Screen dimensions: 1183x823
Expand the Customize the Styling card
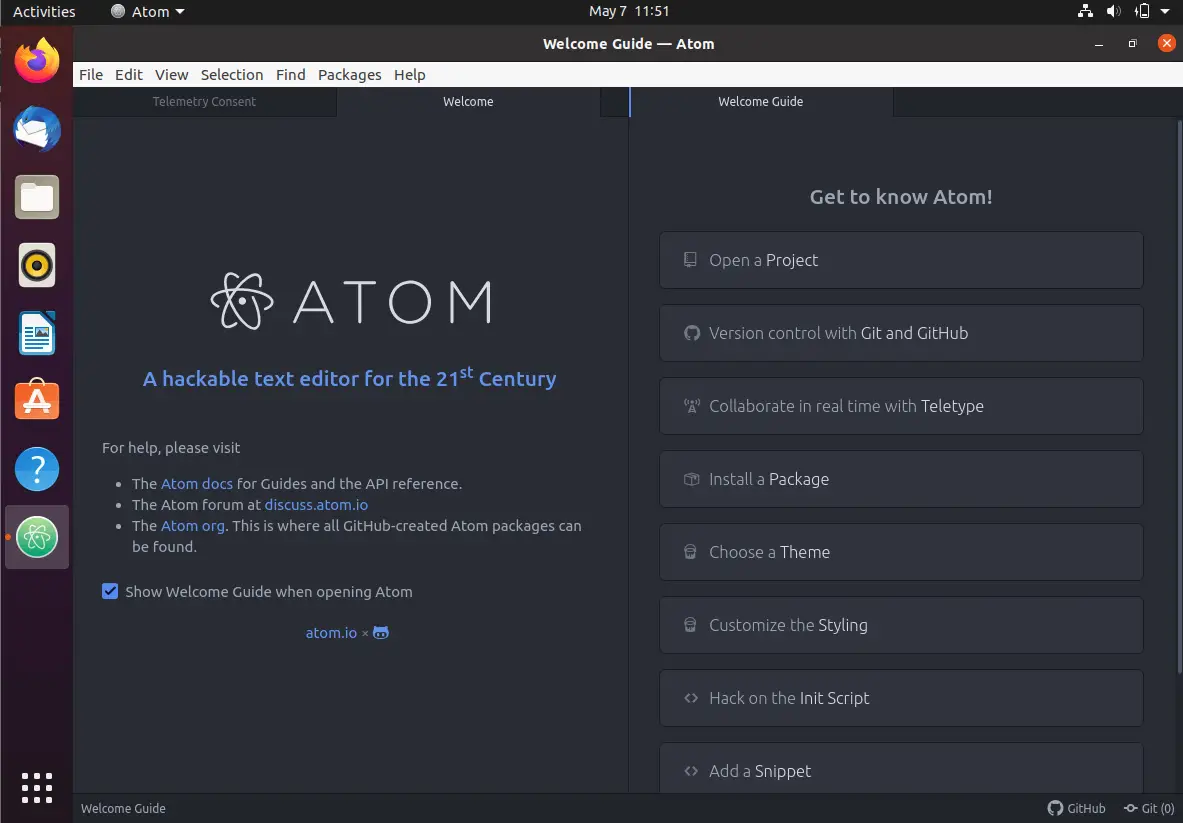(x=901, y=625)
